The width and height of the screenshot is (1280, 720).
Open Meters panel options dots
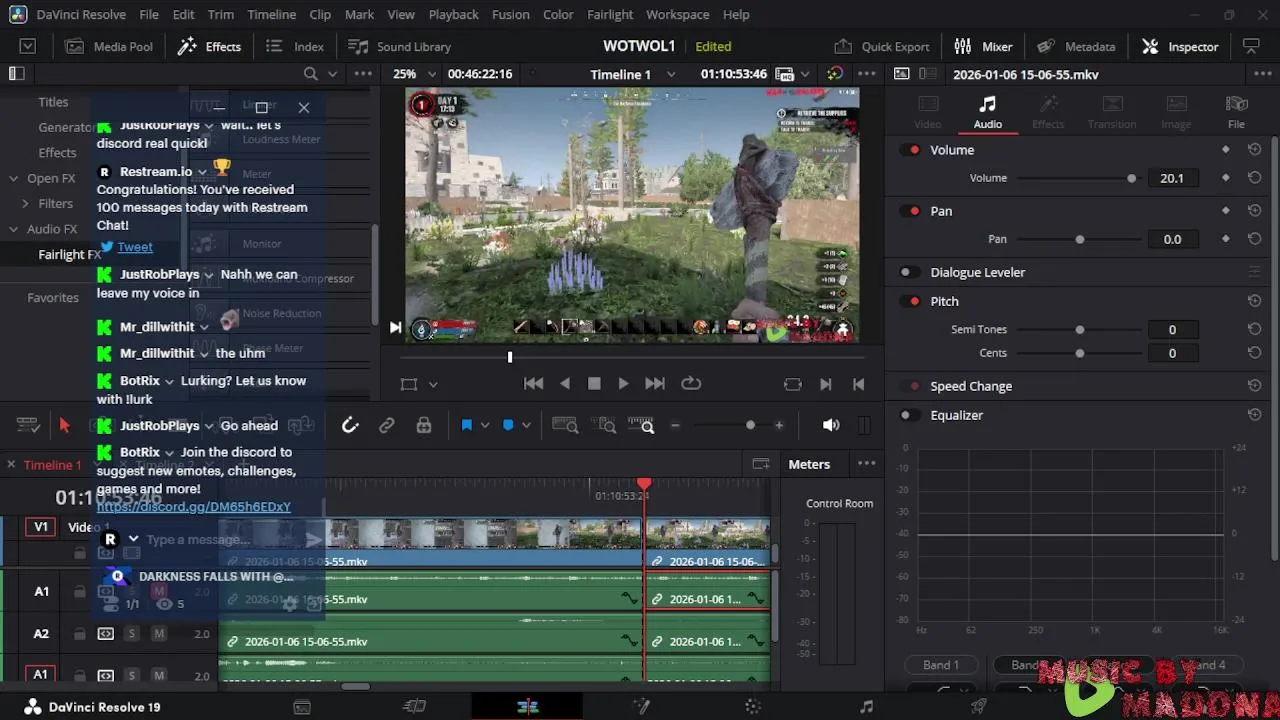(867, 464)
